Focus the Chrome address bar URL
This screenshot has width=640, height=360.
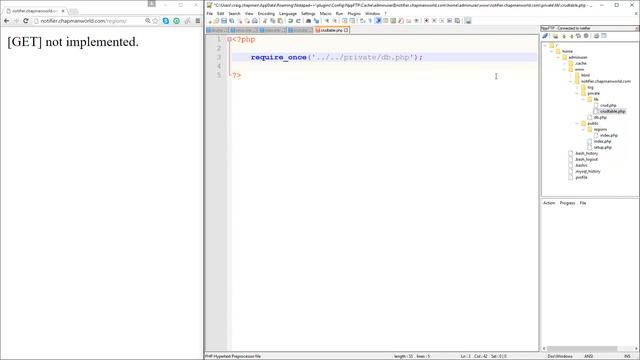(83, 21)
